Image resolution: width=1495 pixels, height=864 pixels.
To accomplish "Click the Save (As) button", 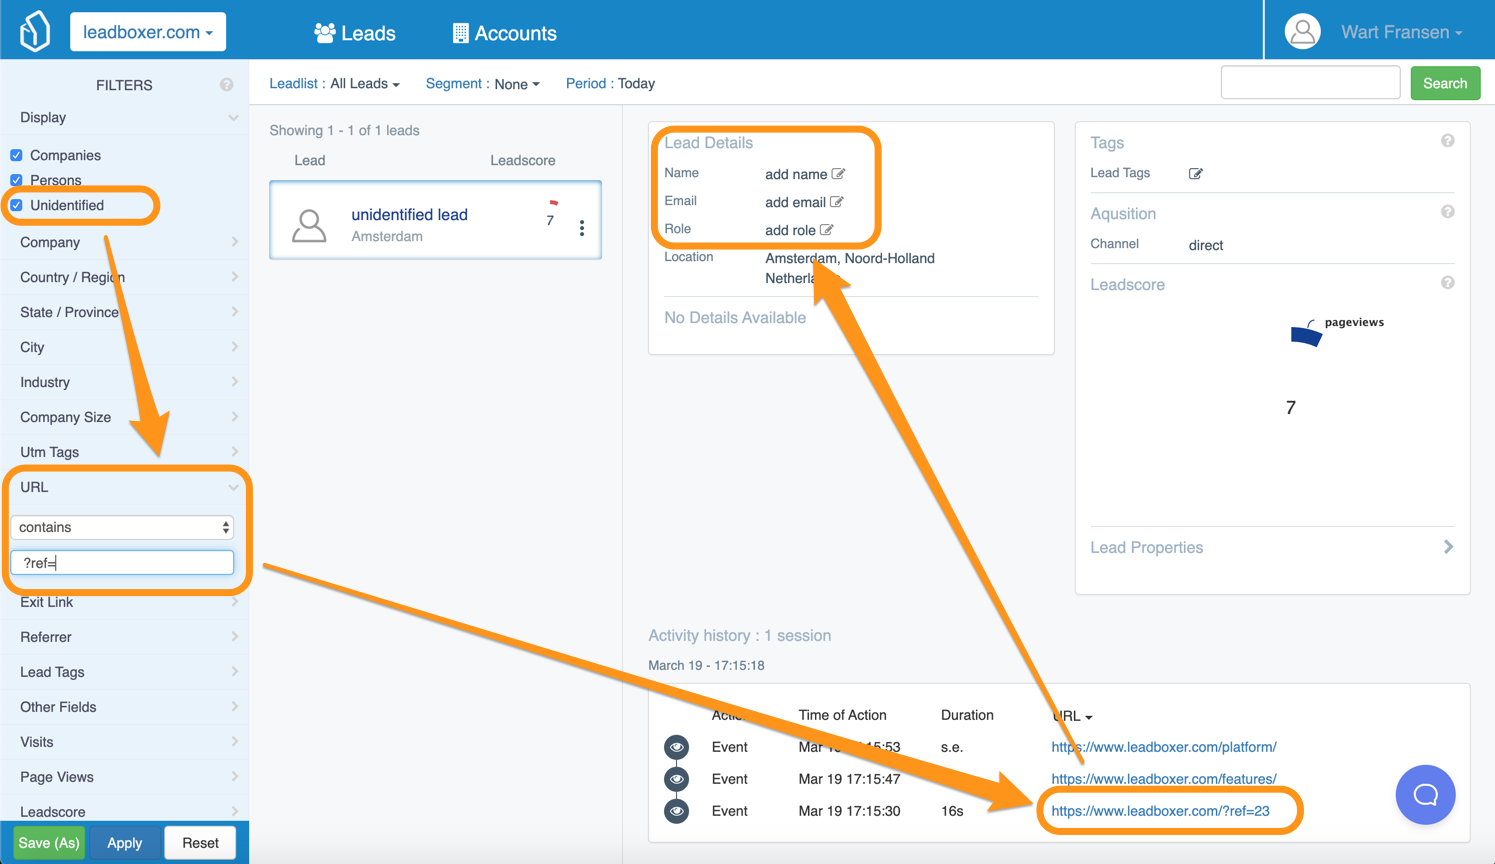I will coord(49,843).
